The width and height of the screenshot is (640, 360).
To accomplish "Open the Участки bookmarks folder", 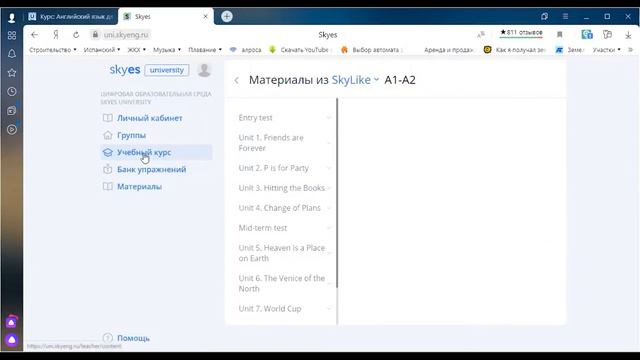I will (x=606, y=50).
